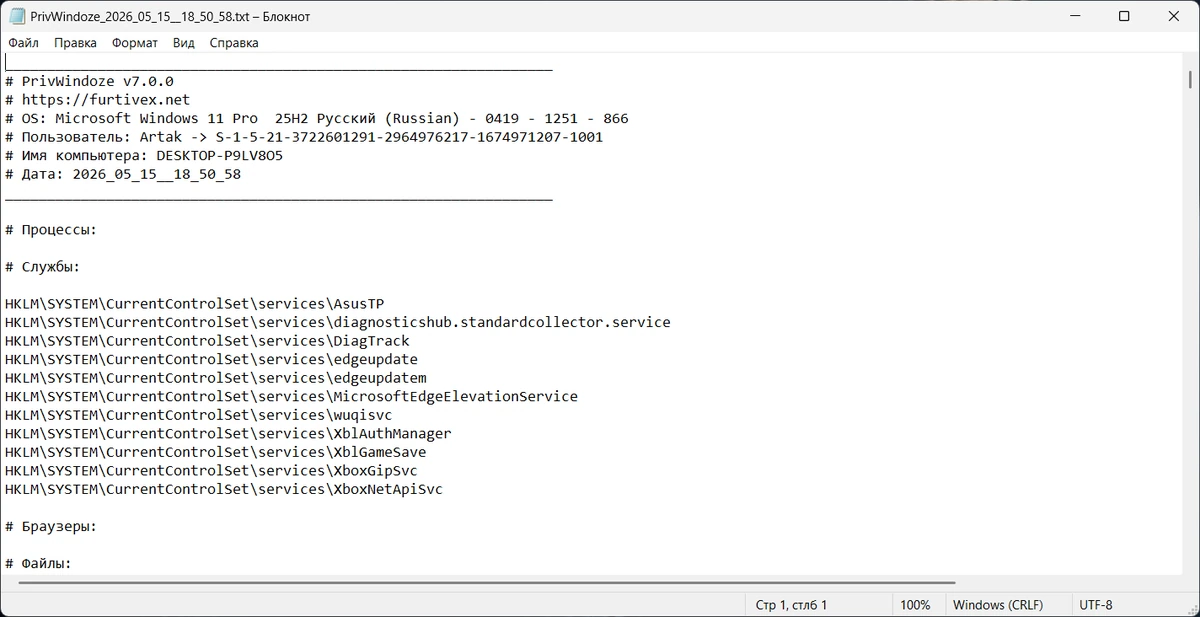
Task: Click the UTF-8 encoding status entry
Action: point(1096,605)
